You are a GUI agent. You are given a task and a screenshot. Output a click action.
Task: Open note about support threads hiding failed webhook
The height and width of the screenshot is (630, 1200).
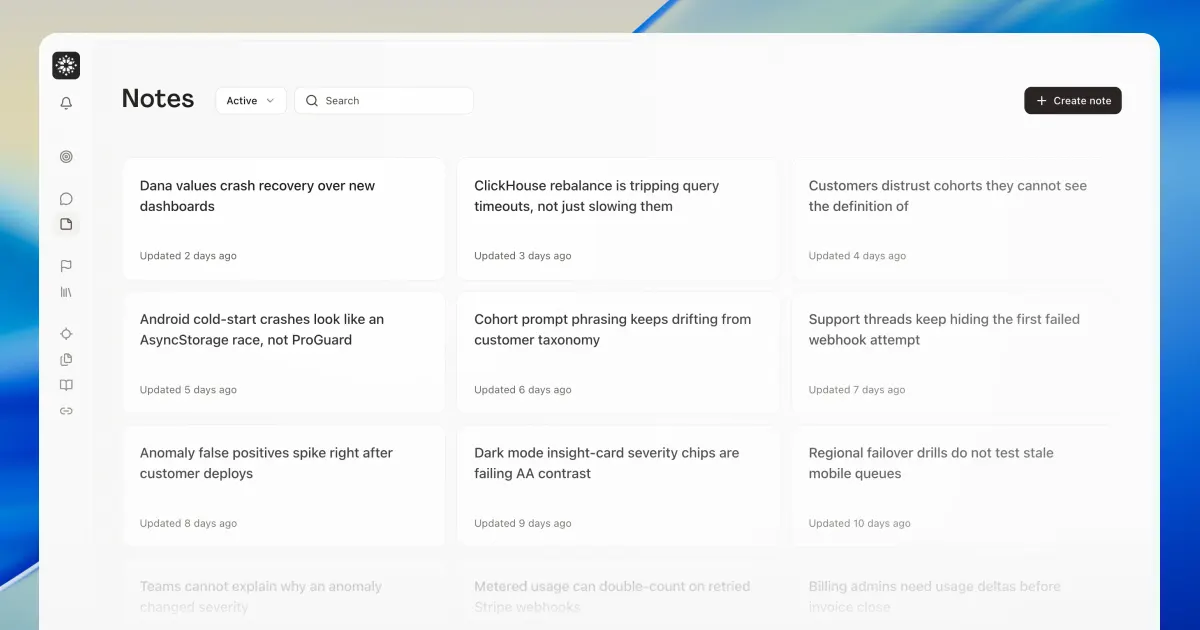(x=953, y=353)
